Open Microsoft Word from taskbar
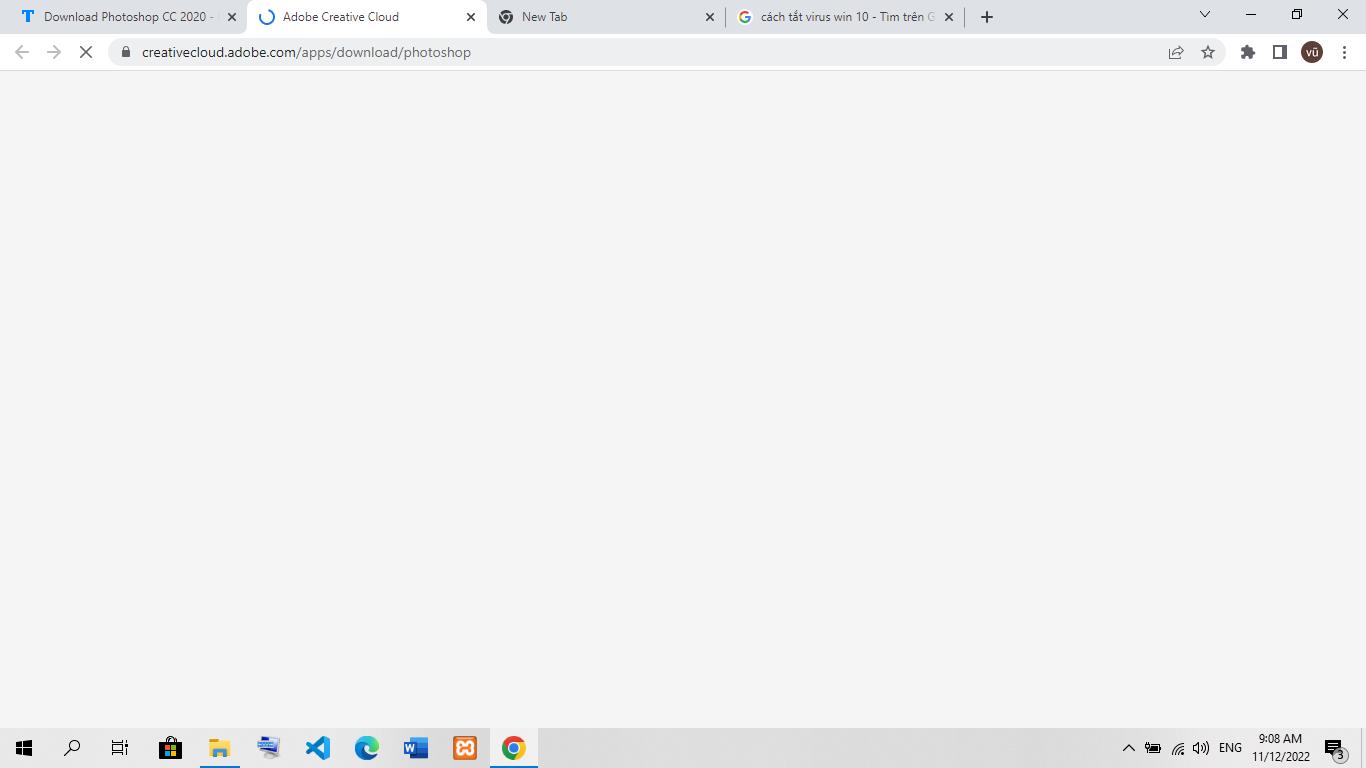Viewport: 1366px width, 768px height. tap(416, 748)
